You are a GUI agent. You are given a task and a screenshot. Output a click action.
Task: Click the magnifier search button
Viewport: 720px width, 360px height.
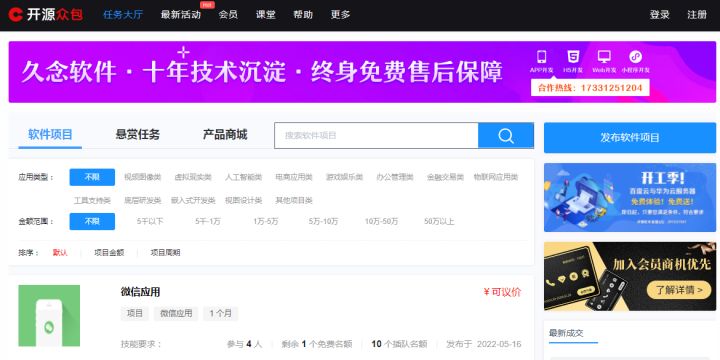(506, 135)
